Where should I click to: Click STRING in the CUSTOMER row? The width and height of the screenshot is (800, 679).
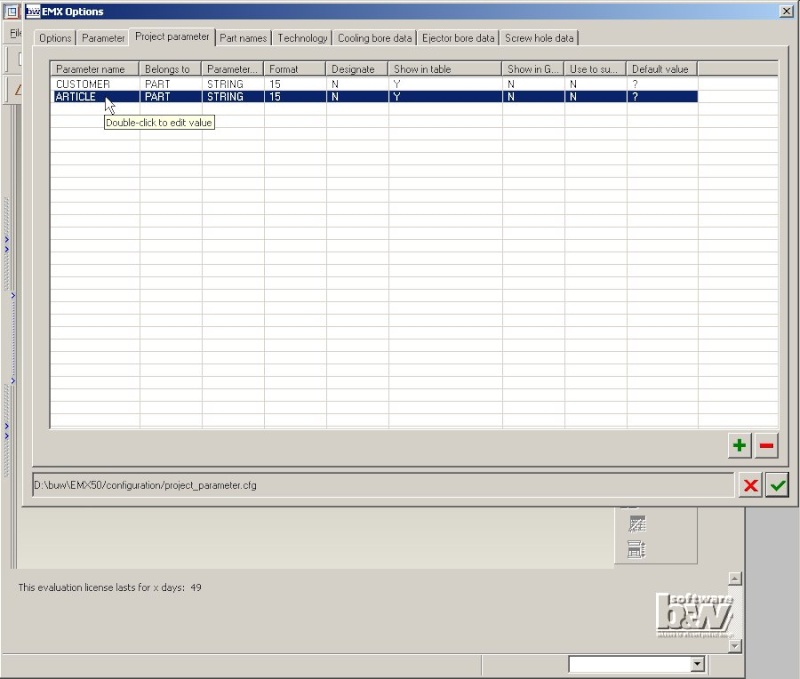coord(225,84)
